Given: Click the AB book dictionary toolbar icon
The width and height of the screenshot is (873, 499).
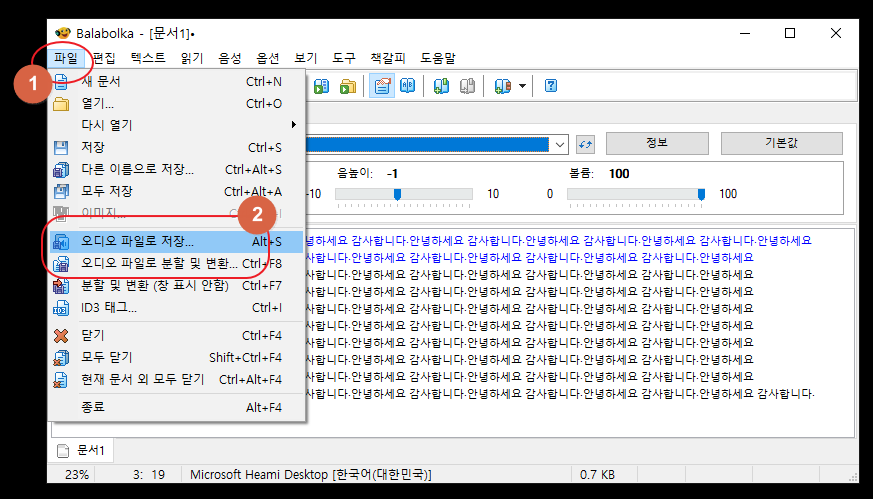Looking at the screenshot, I should [408, 86].
